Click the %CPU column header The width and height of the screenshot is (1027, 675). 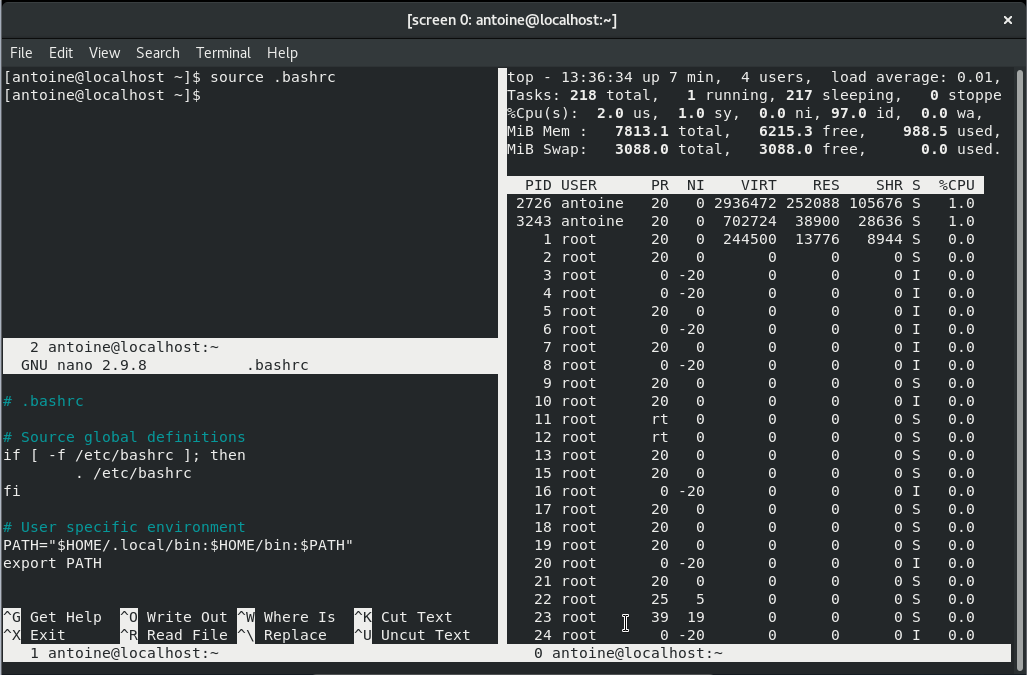[956, 185]
